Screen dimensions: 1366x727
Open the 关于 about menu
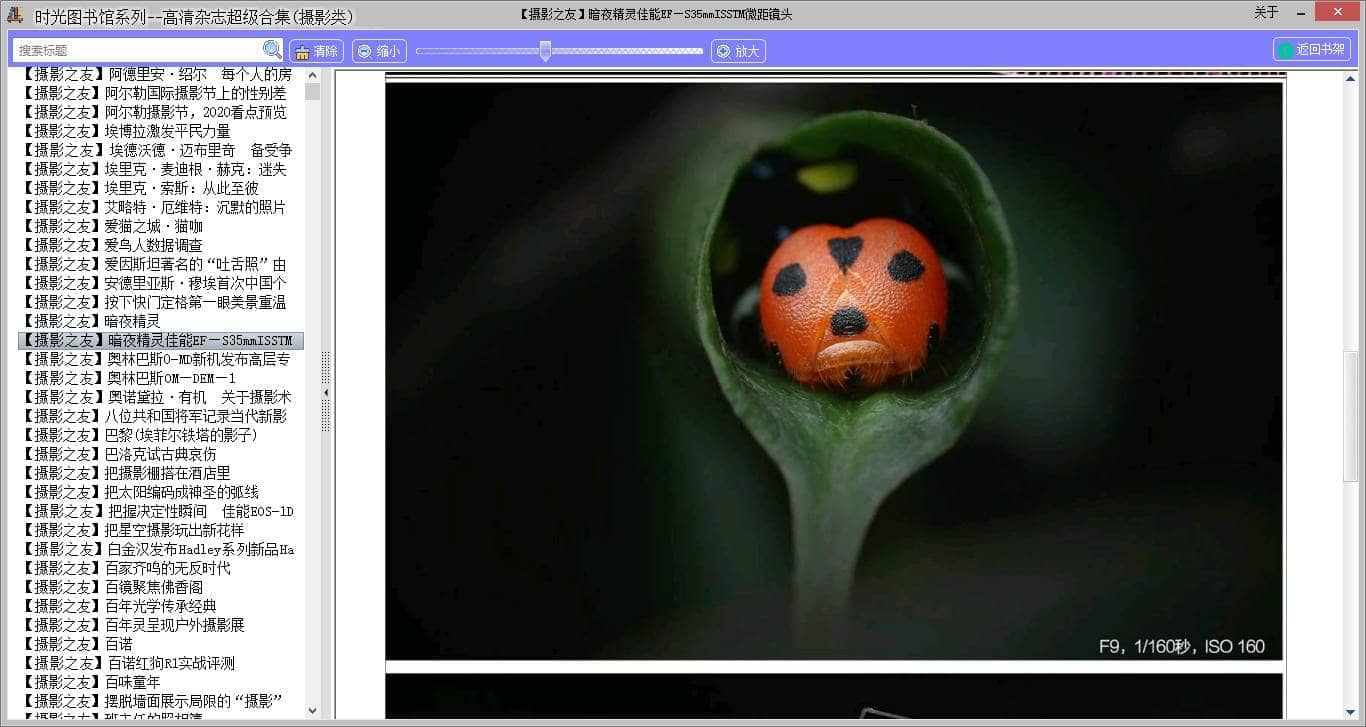tap(1266, 13)
